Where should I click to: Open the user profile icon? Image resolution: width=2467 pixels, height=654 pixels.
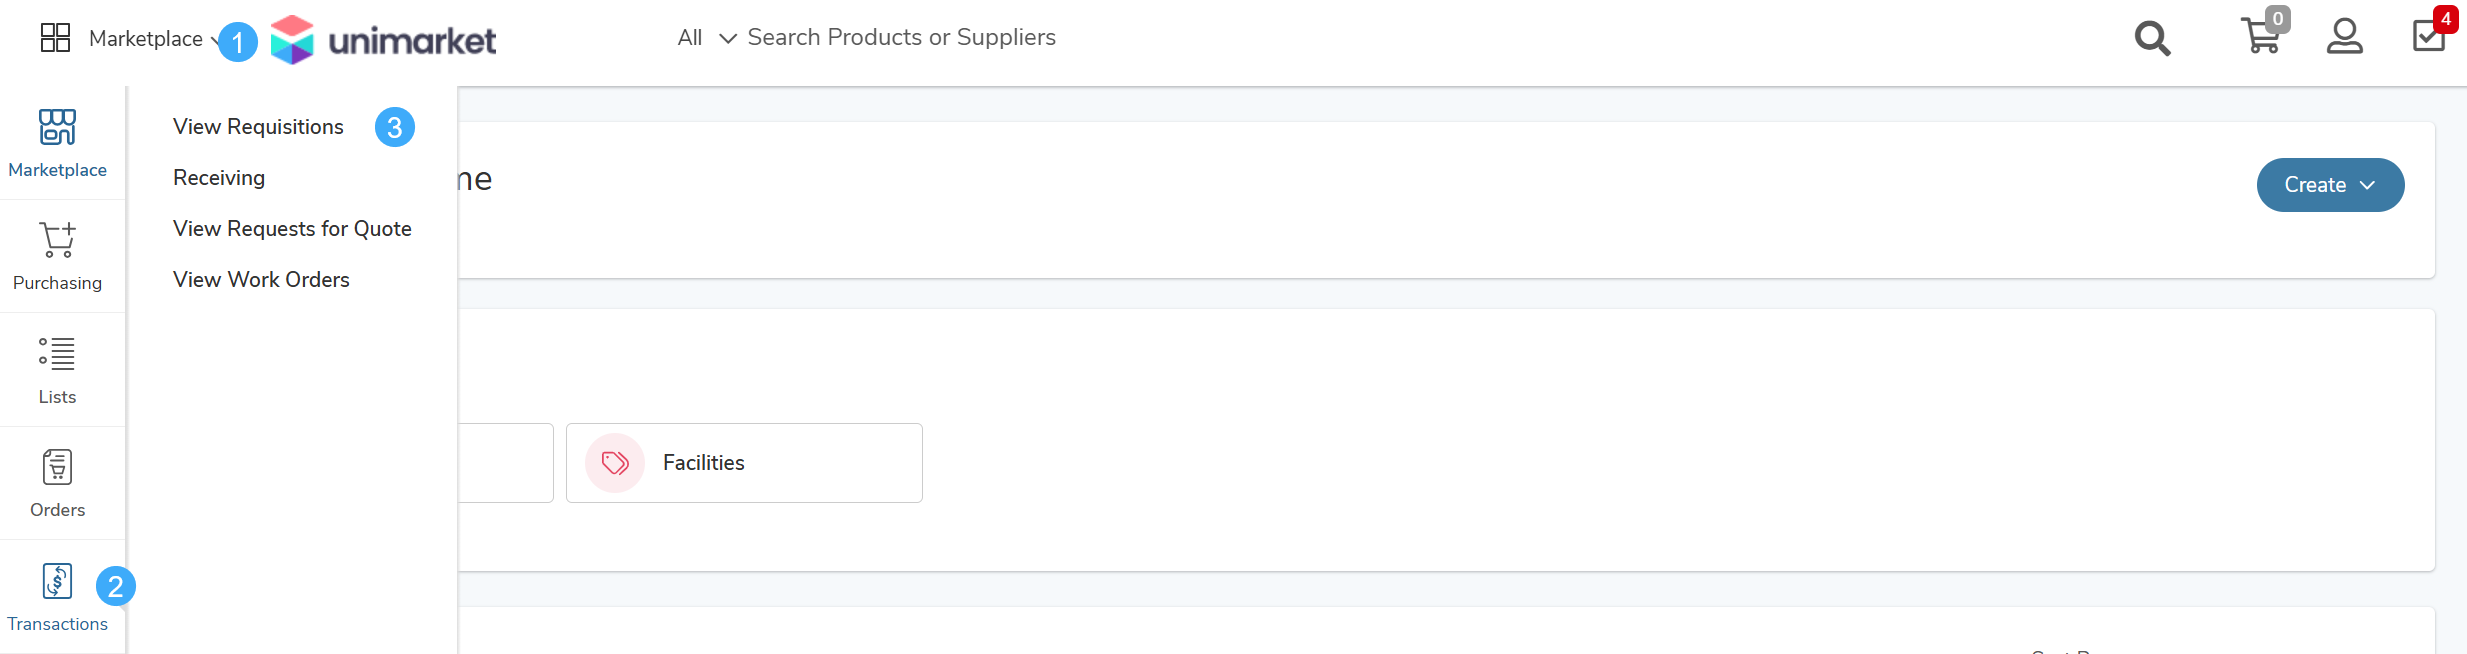(x=2344, y=37)
